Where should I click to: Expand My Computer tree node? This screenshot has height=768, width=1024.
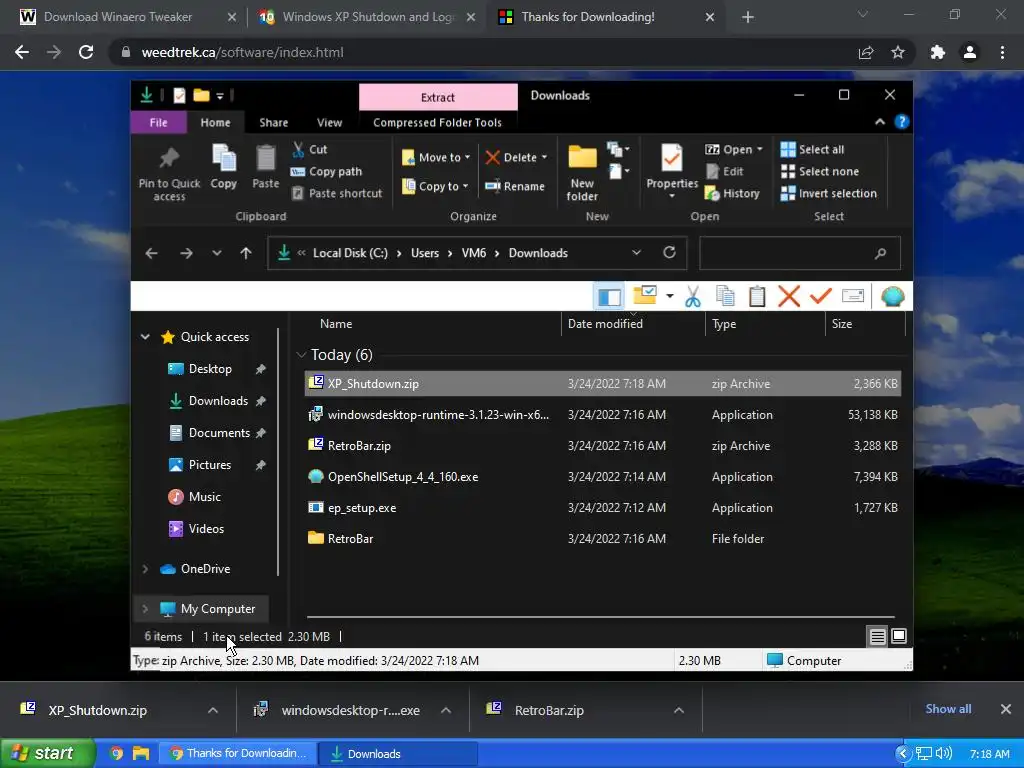point(145,609)
